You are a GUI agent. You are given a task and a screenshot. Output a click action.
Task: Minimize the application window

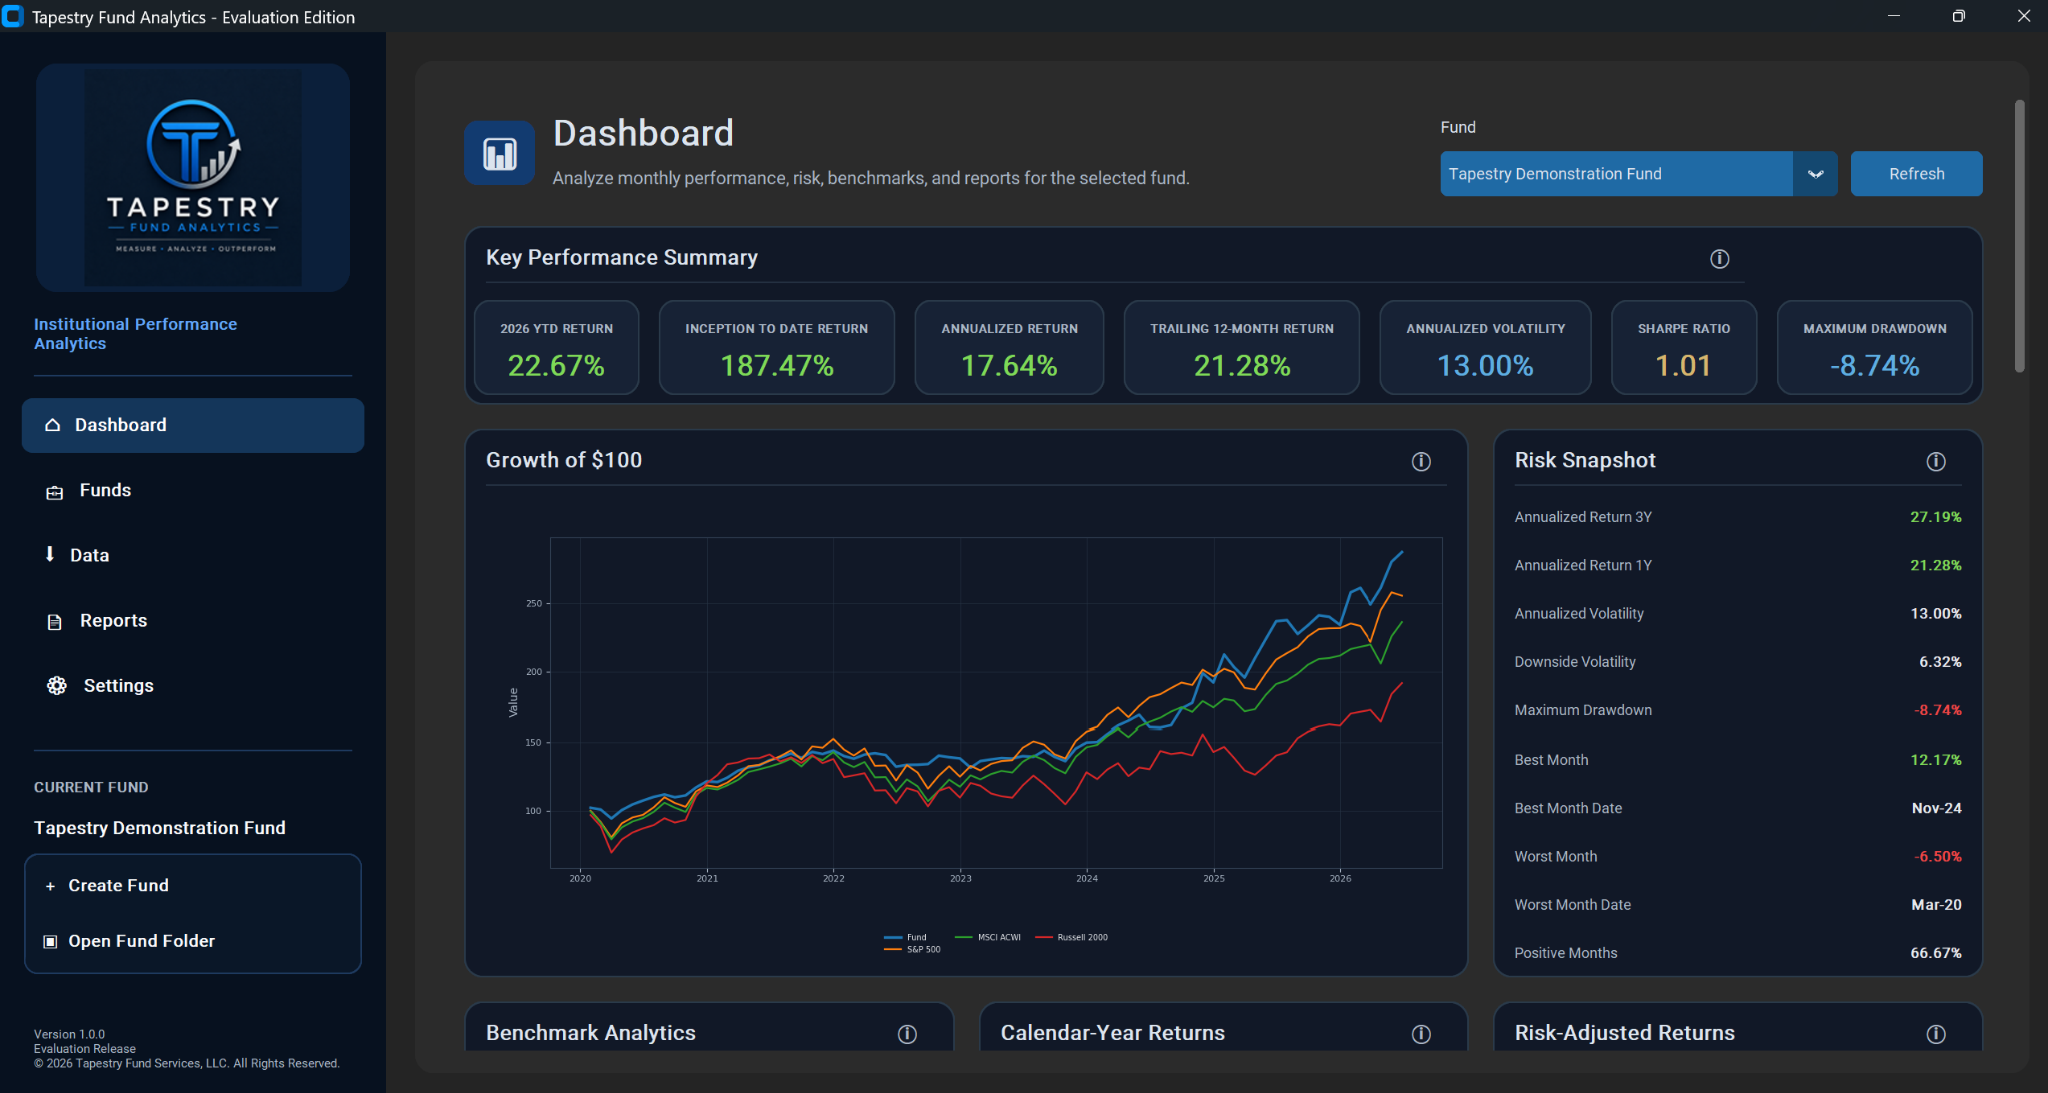[x=1893, y=16]
